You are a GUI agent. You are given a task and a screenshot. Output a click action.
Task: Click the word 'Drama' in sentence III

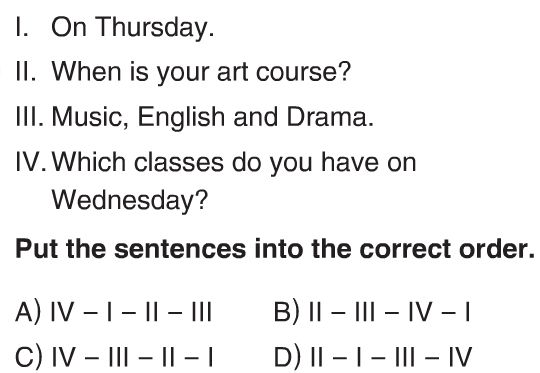click(x=327, y=117)
